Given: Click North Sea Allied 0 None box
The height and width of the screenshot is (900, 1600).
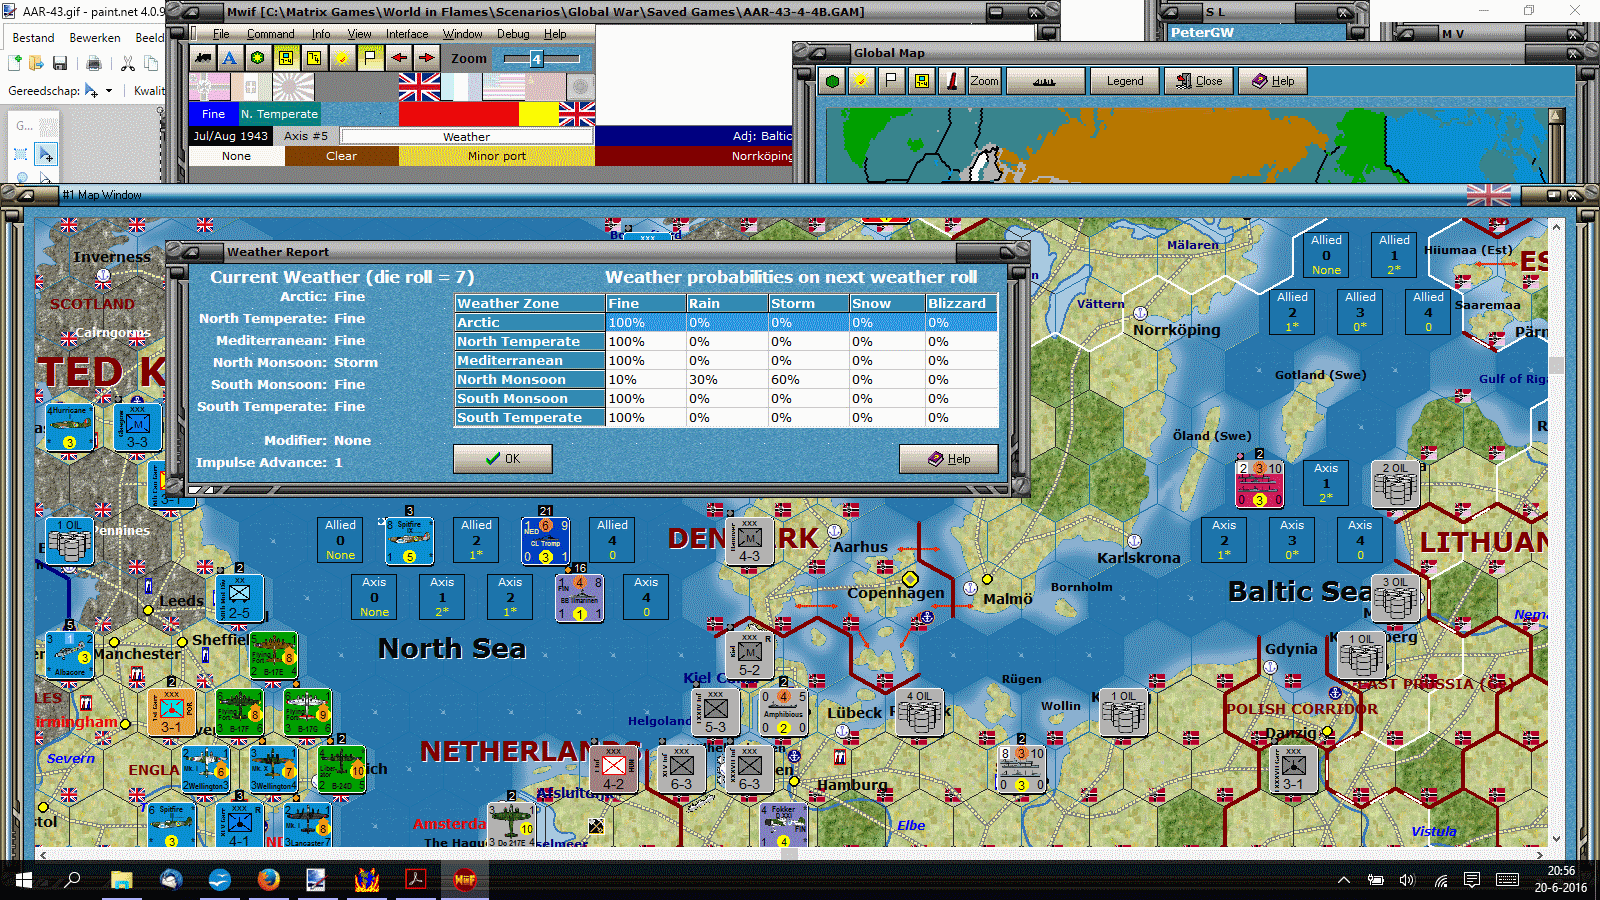Looking at the screenshot, I should (x=340, y=540).
